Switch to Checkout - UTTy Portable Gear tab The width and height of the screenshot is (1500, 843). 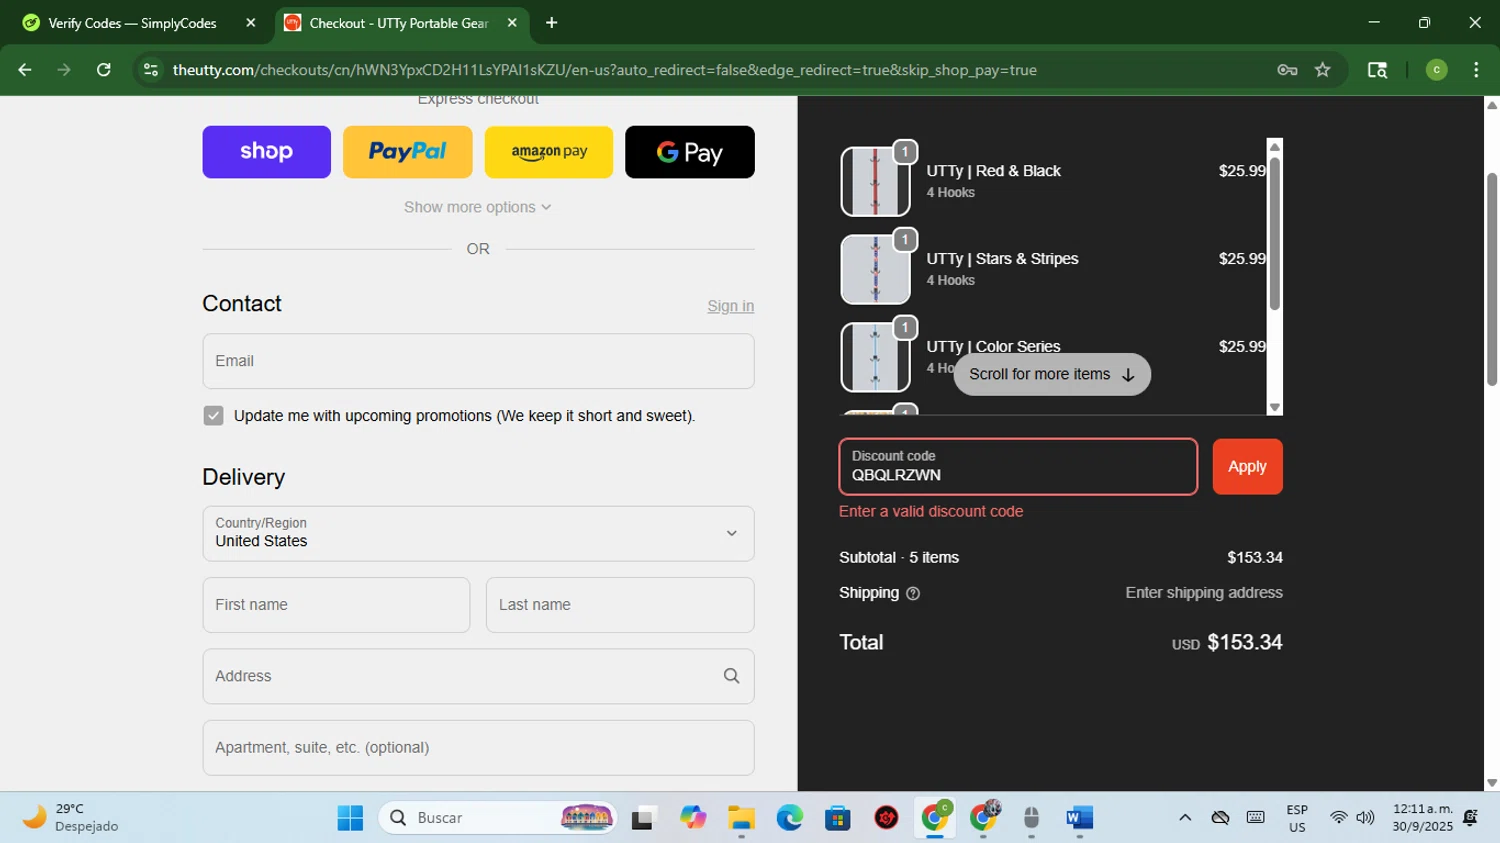398,23
